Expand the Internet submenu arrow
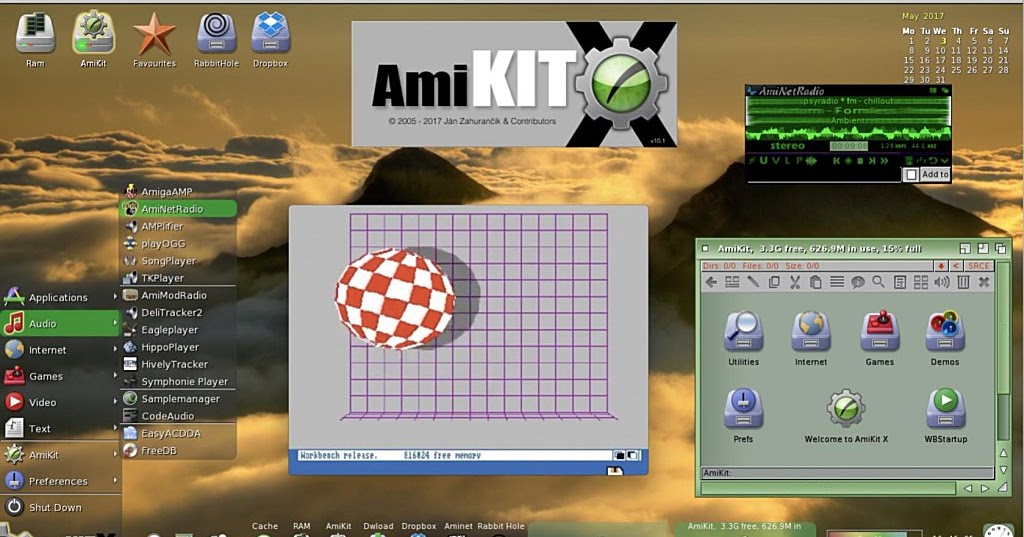 point(115,349)
